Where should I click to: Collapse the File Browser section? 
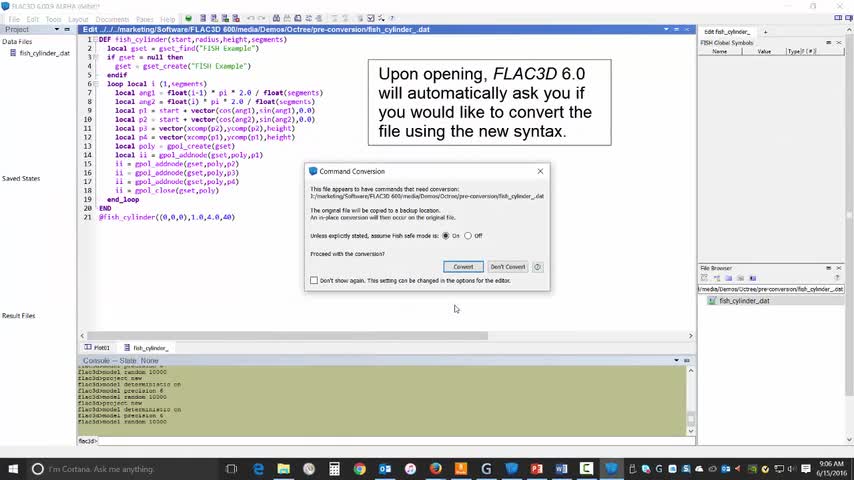point(828,268)
